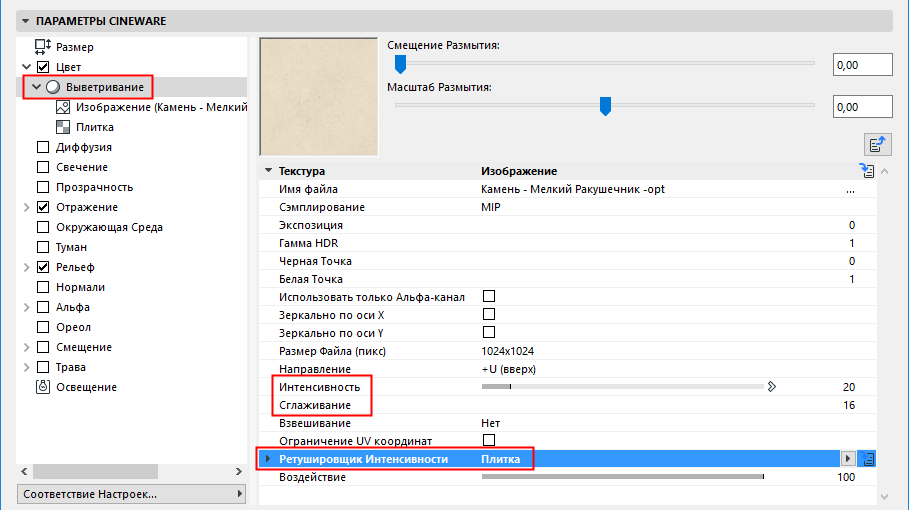Click the Сглаживание value 16

[849, 405]
